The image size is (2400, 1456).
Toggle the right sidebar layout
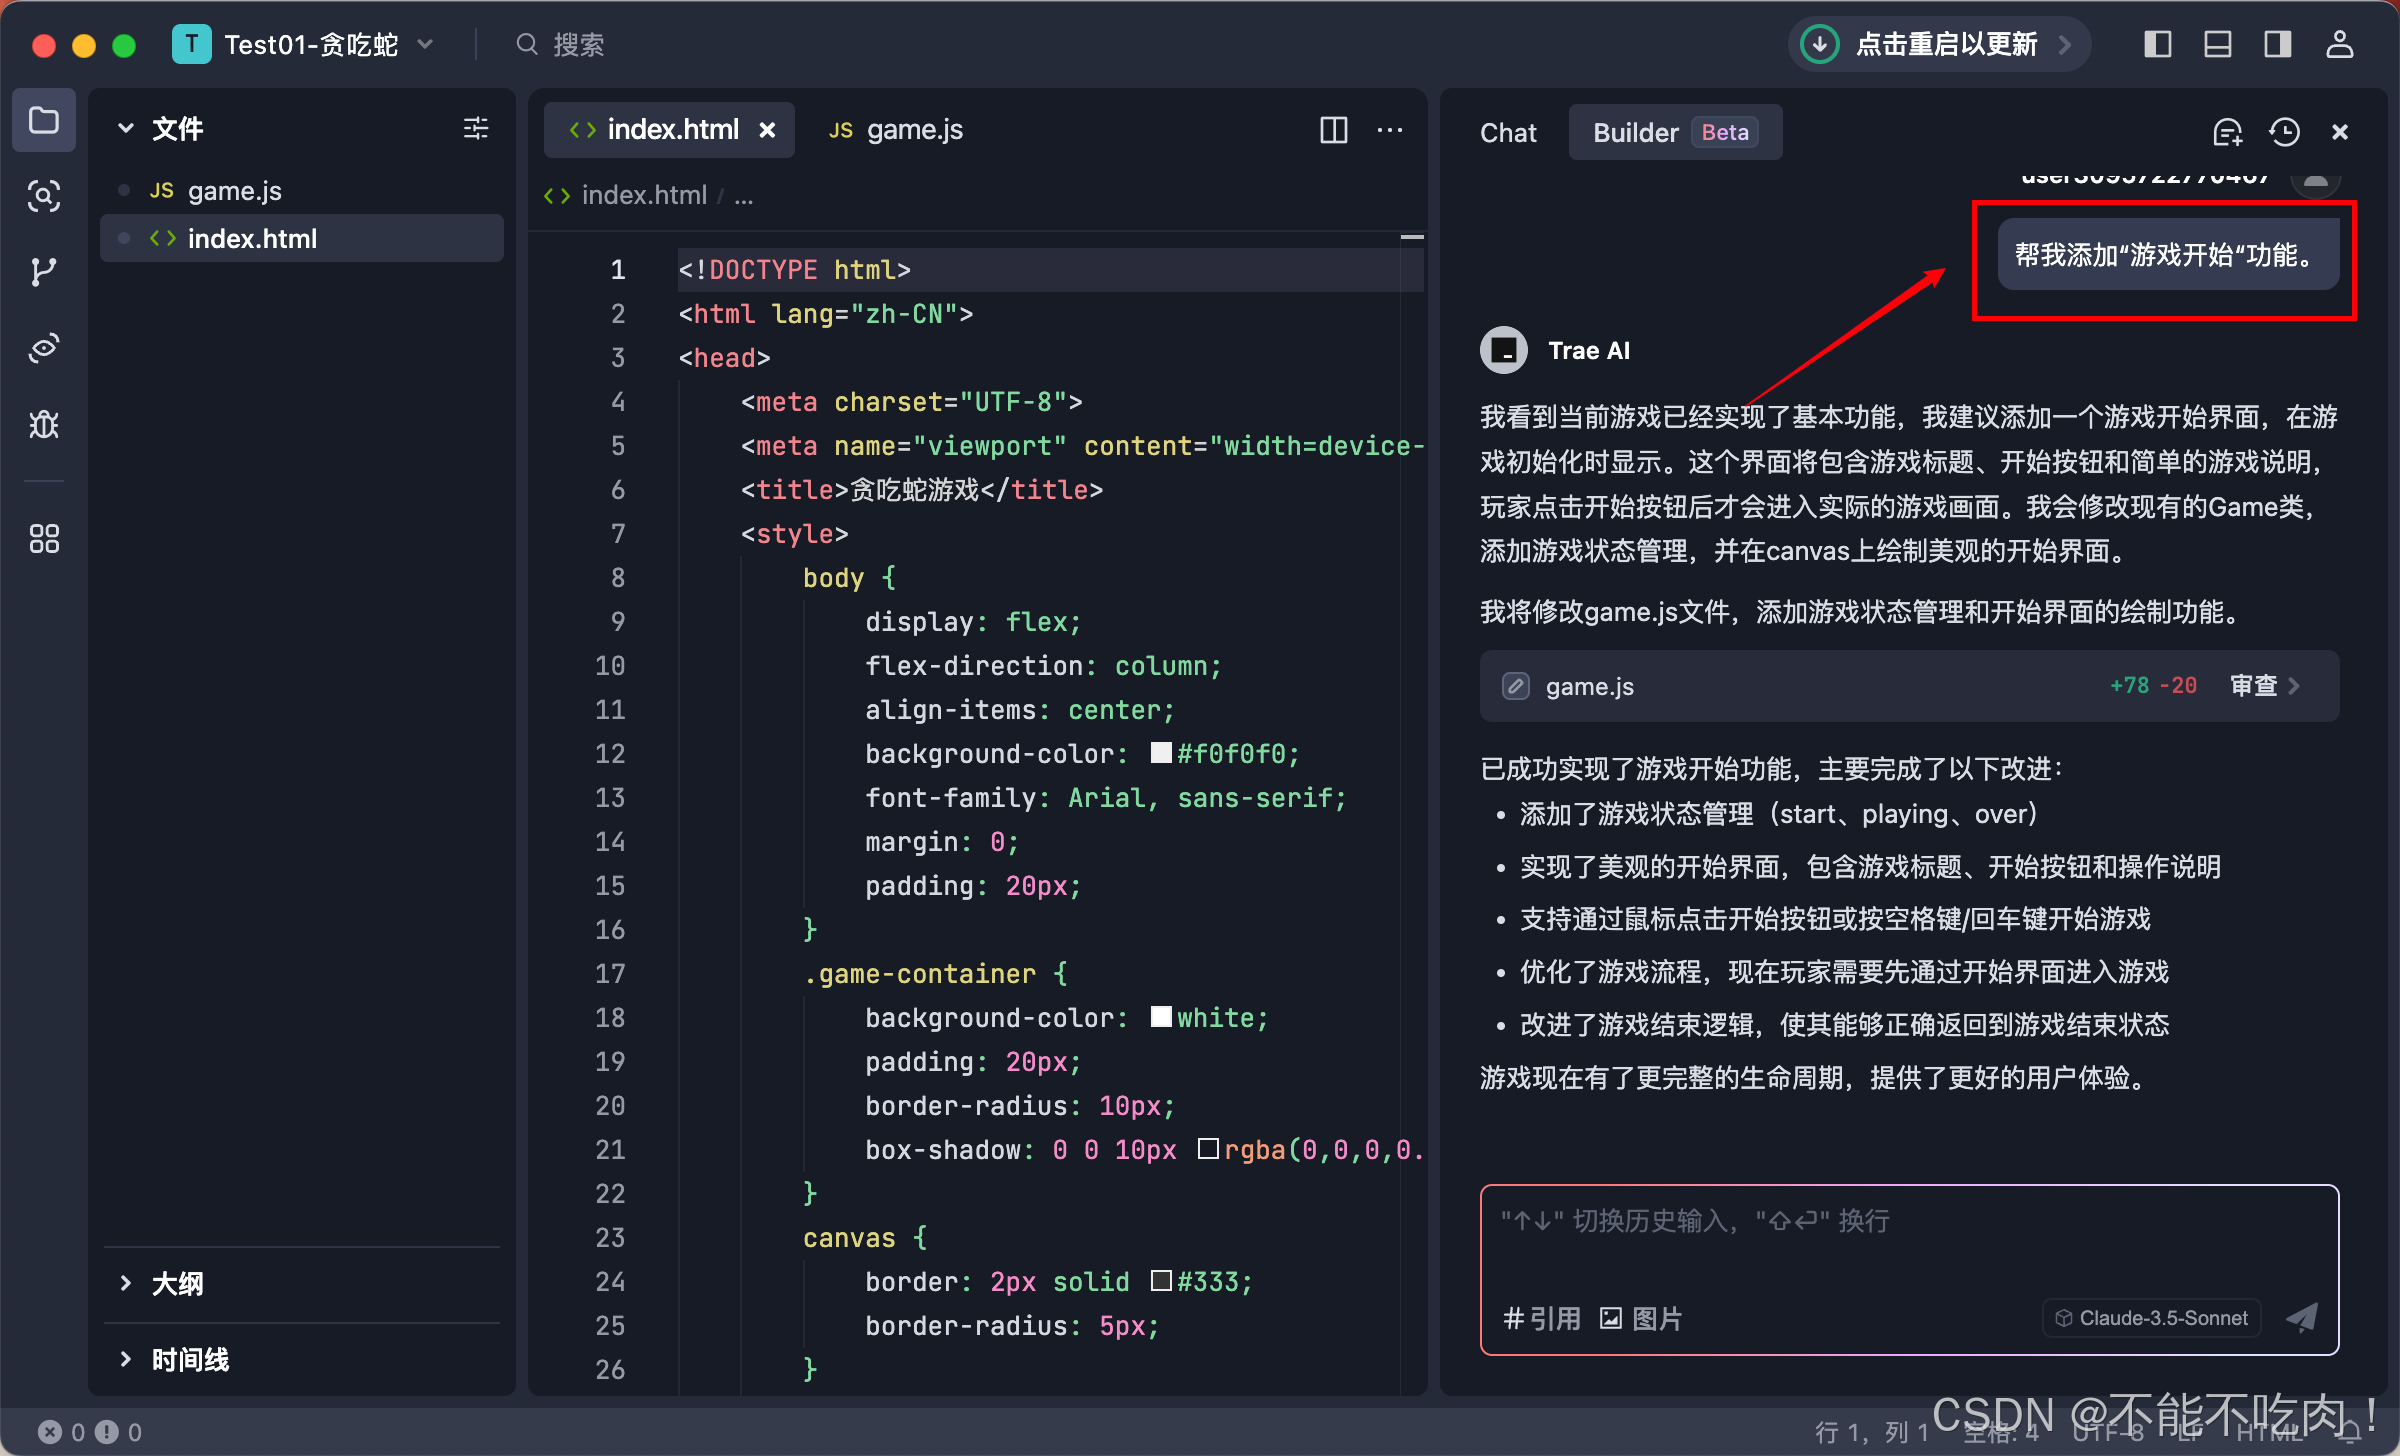coord(2277,44)
